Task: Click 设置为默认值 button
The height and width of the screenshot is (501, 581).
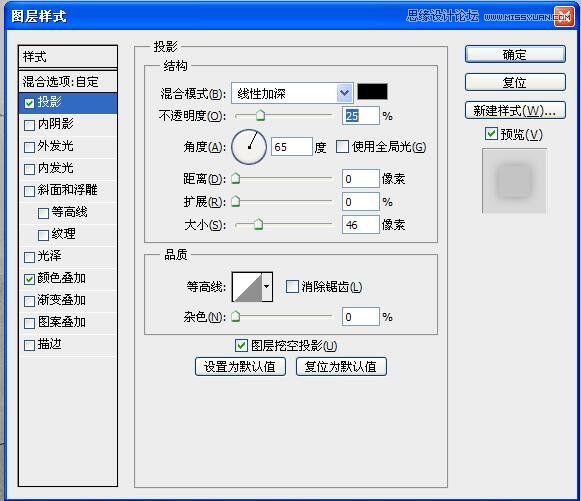Action: coord(240,366)
